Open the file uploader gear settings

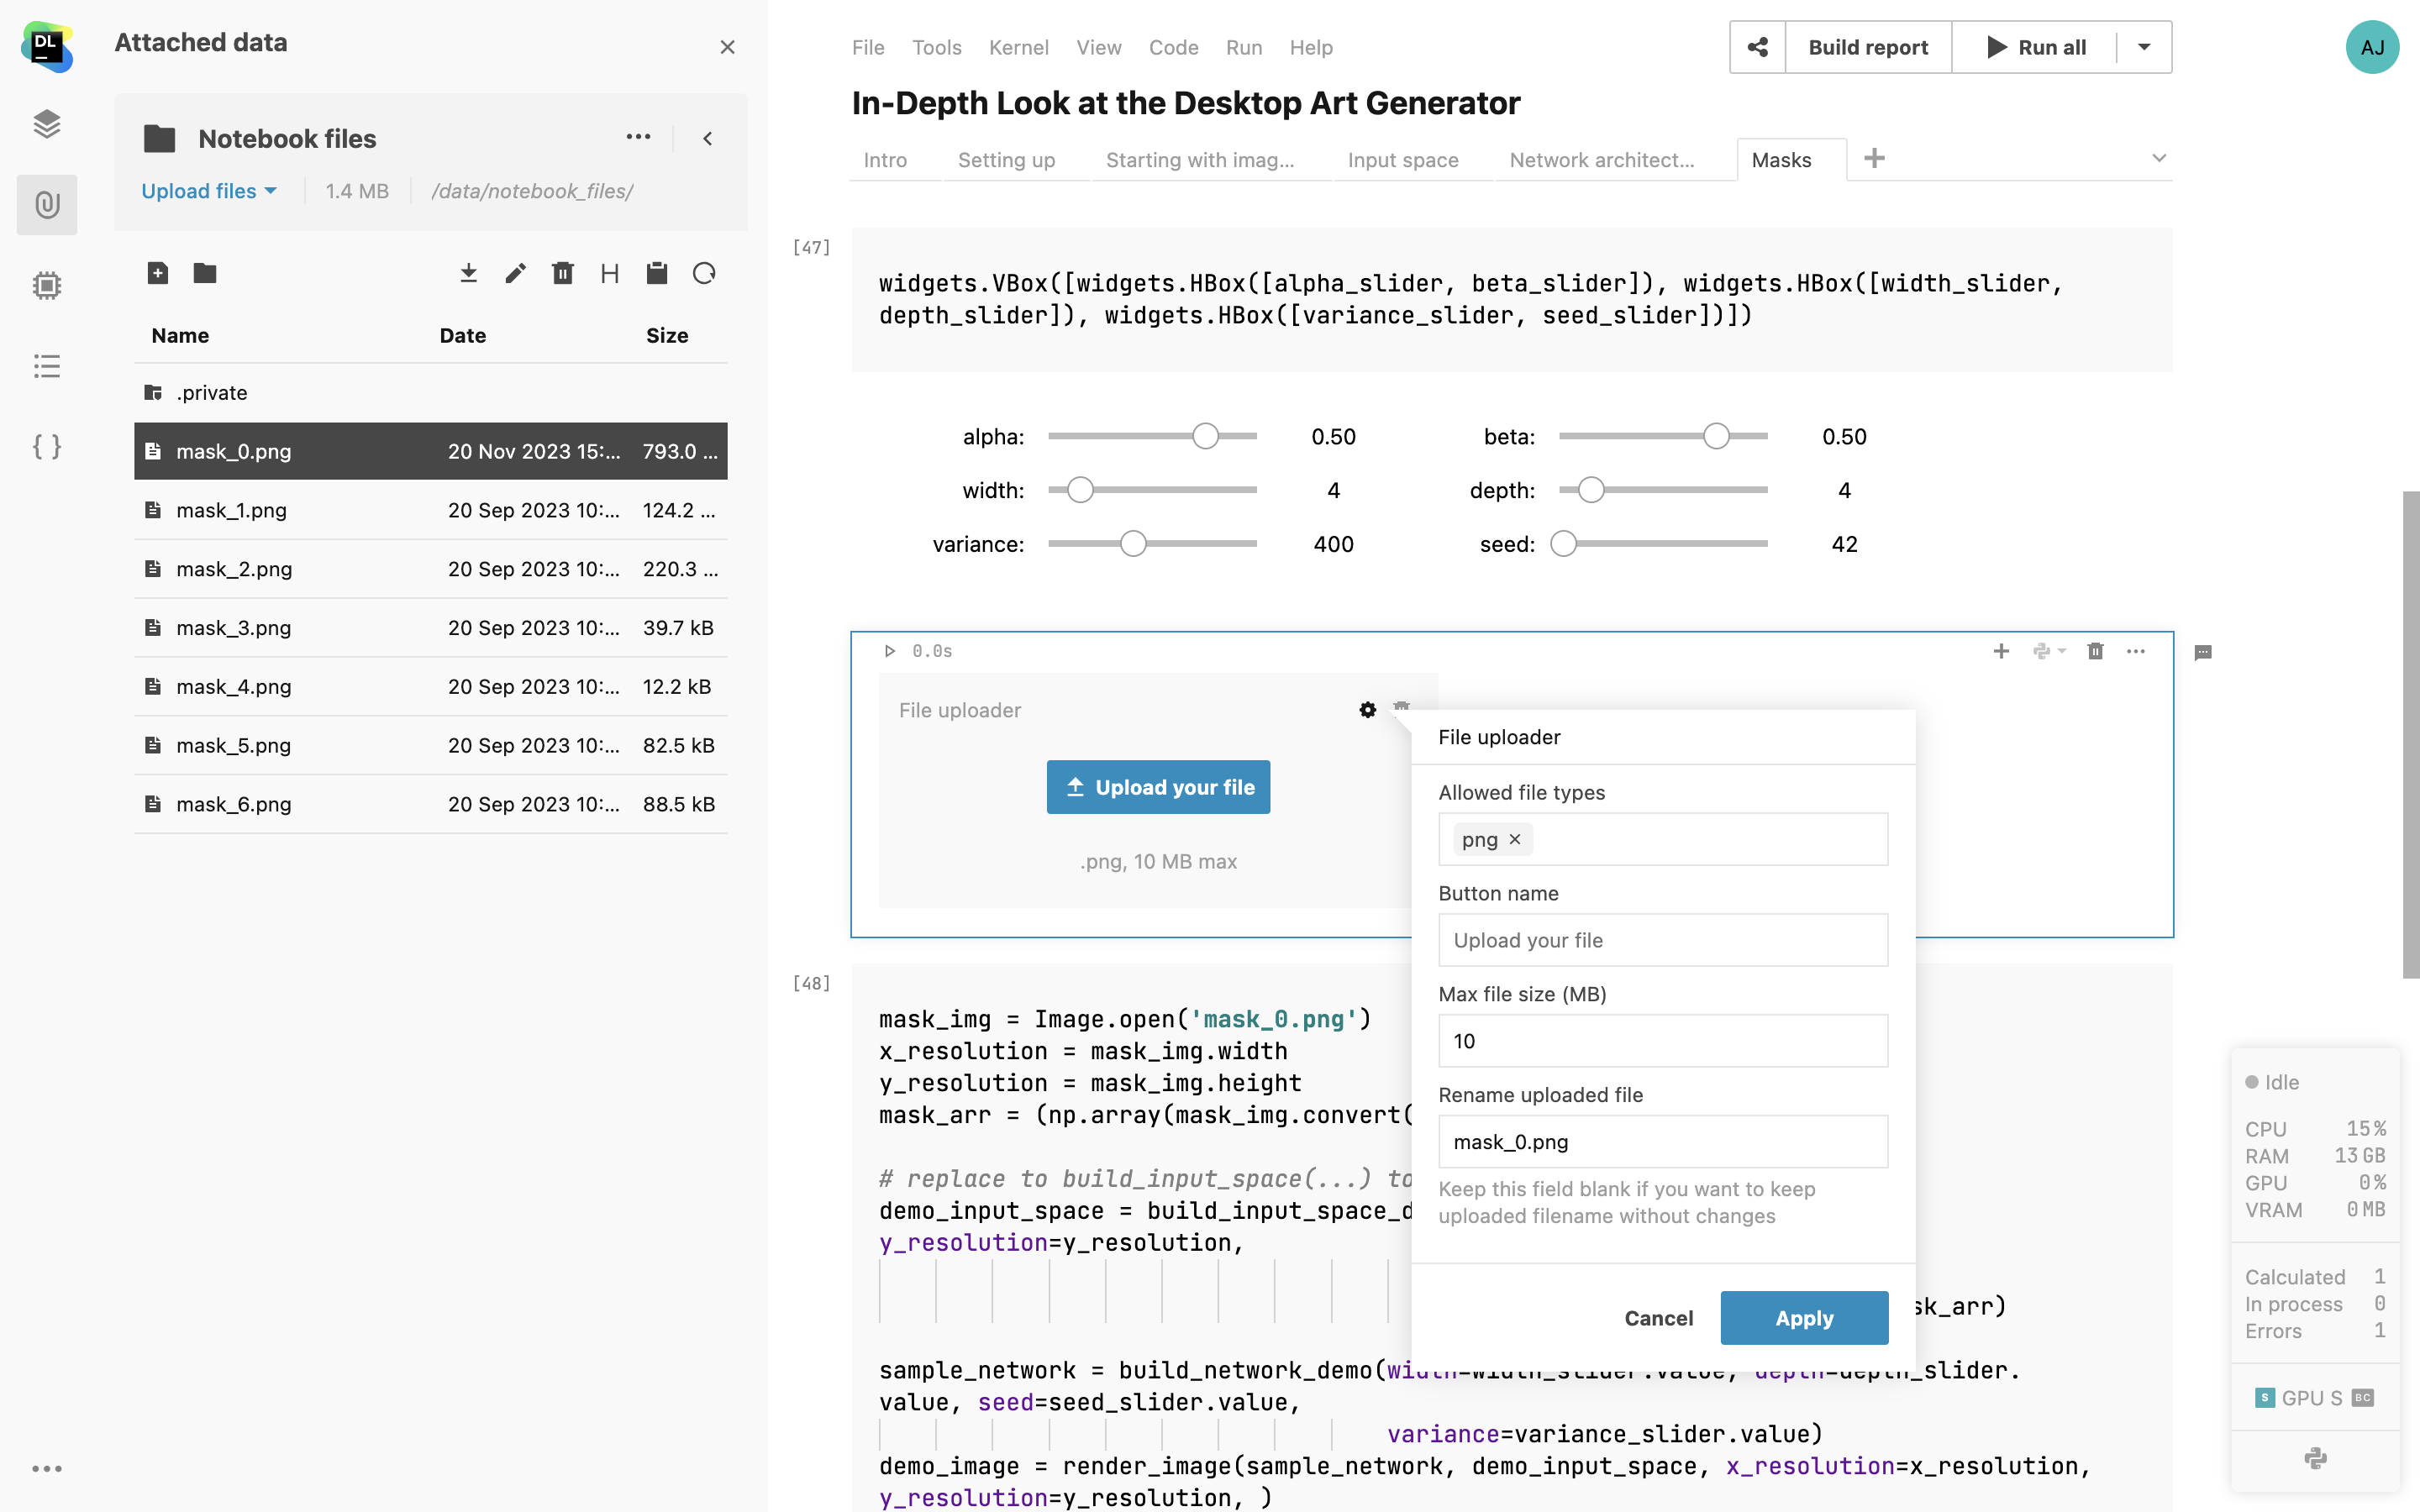(1367, 710)
